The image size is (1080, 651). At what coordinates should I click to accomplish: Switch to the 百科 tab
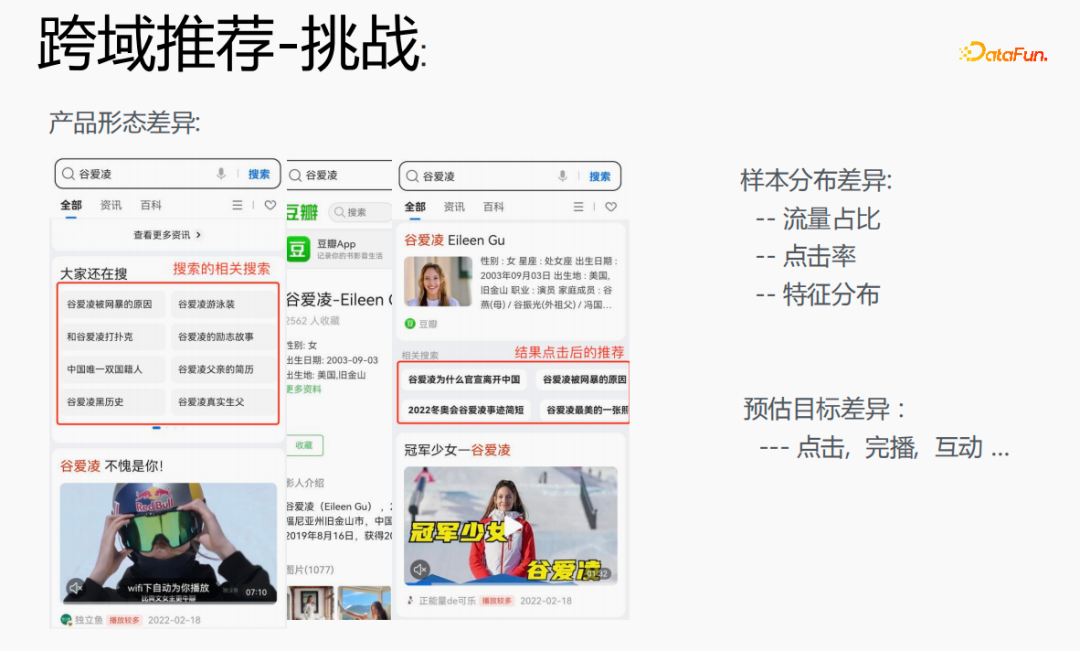[151, 204]
